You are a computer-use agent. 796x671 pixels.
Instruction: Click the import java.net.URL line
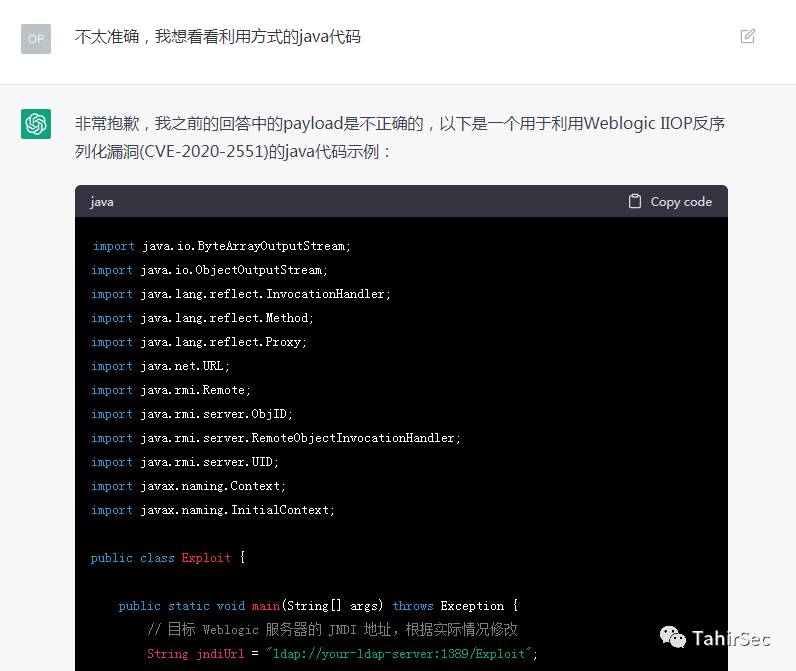pos(160,366)
